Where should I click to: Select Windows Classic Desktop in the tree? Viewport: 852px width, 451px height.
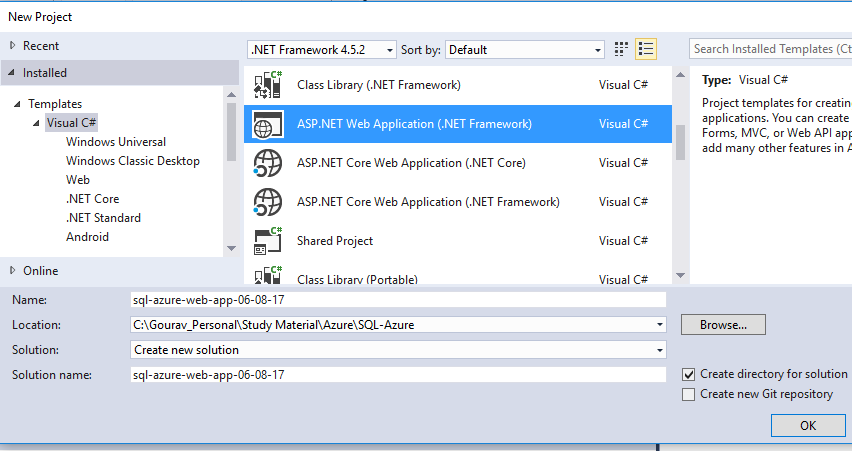coord(132,161)
